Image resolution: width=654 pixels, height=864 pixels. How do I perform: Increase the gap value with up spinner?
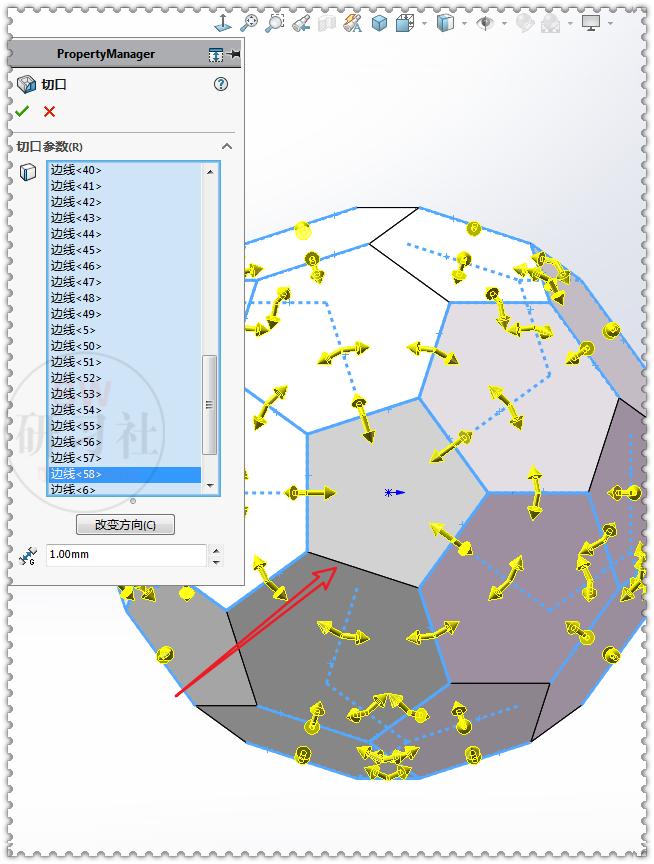217,550
